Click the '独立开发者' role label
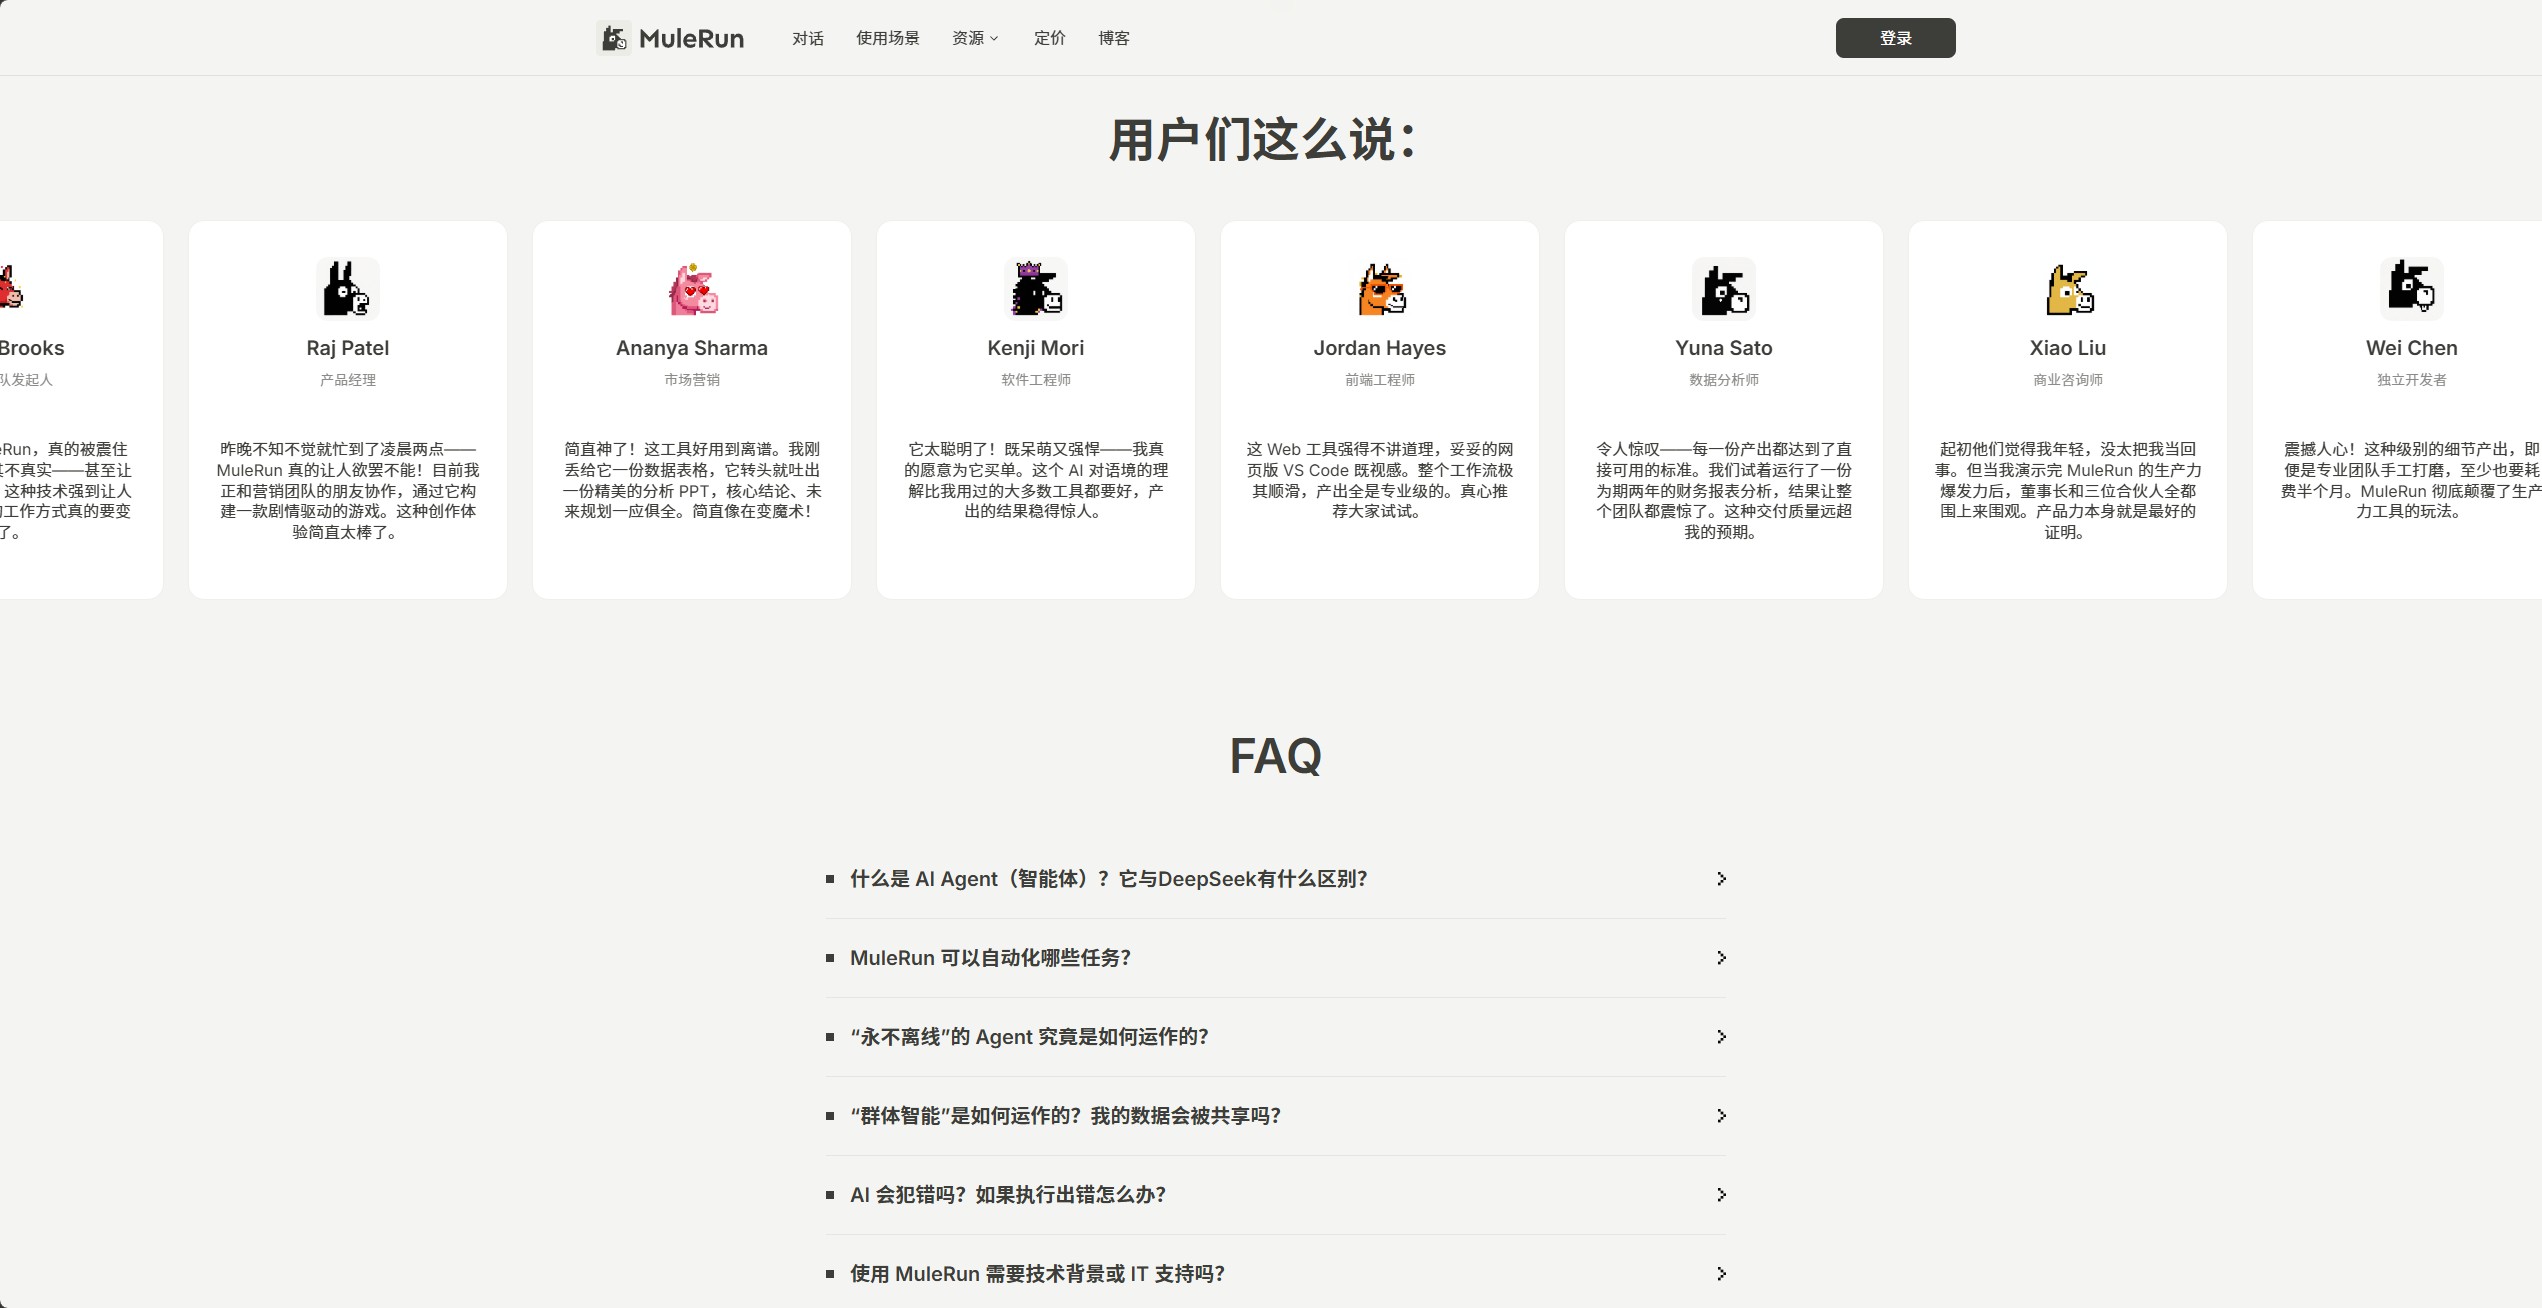 pos(2412,380)
